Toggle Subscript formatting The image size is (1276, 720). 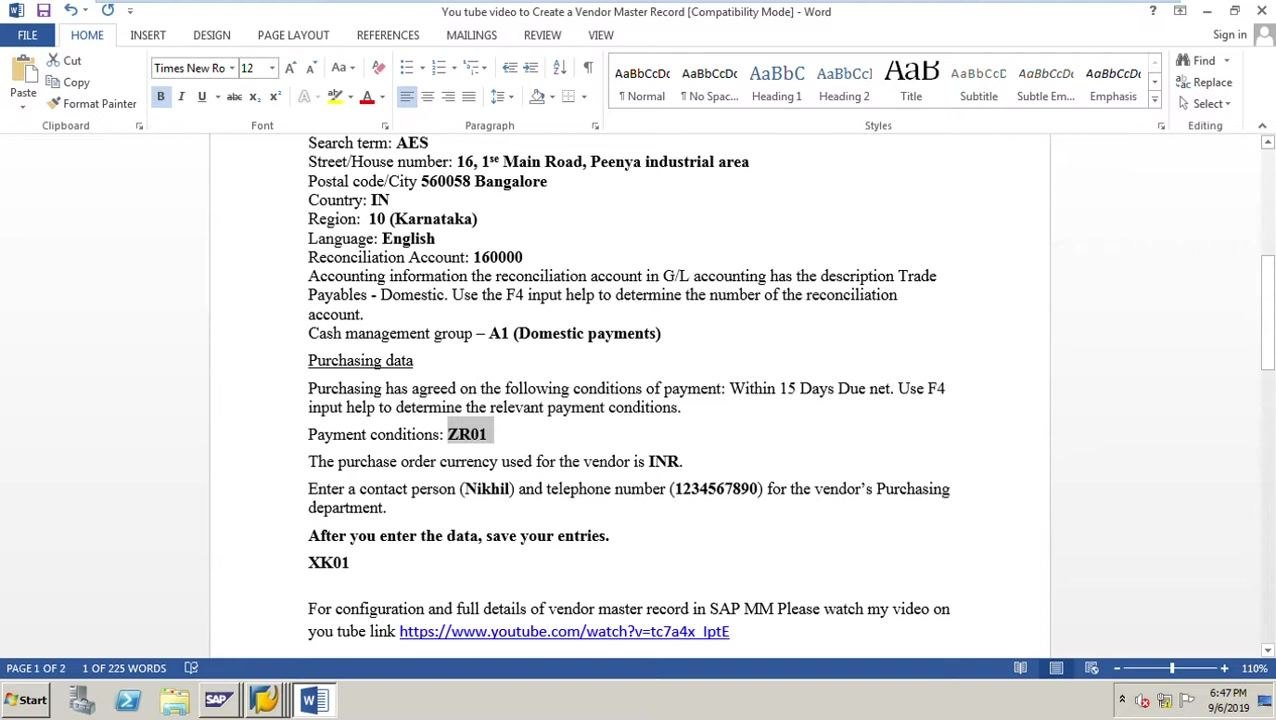point(254,96)
